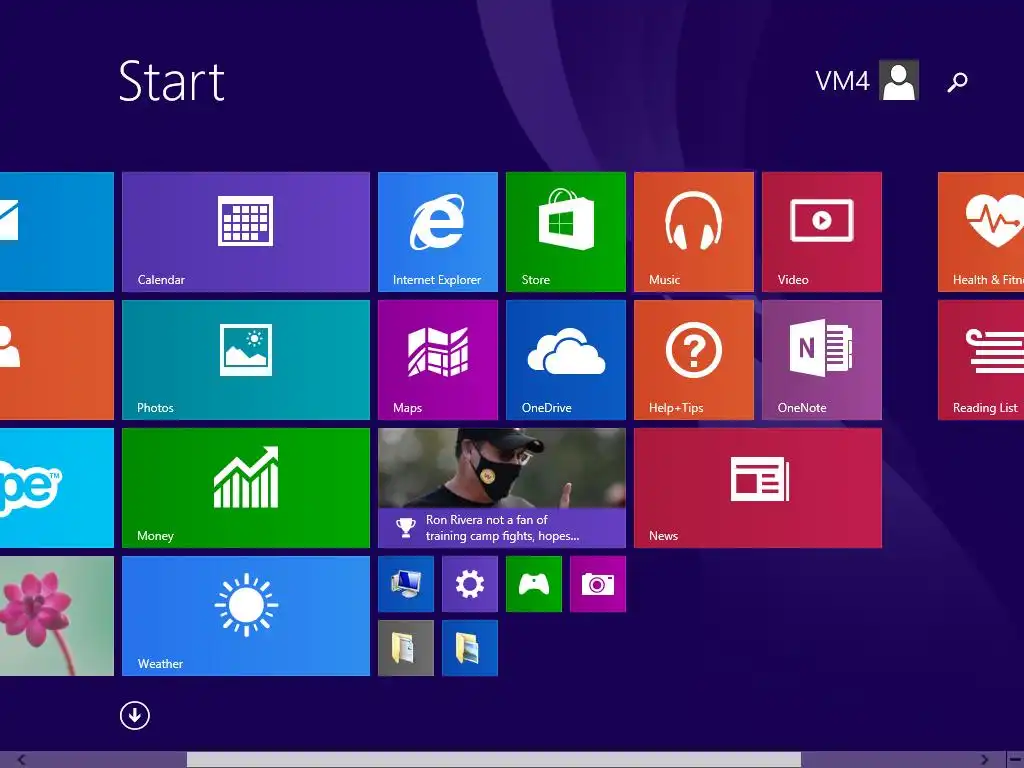The image size is (1024, 768).
Task: Click the scrollbar right arrow
Action: click(984, 760)
